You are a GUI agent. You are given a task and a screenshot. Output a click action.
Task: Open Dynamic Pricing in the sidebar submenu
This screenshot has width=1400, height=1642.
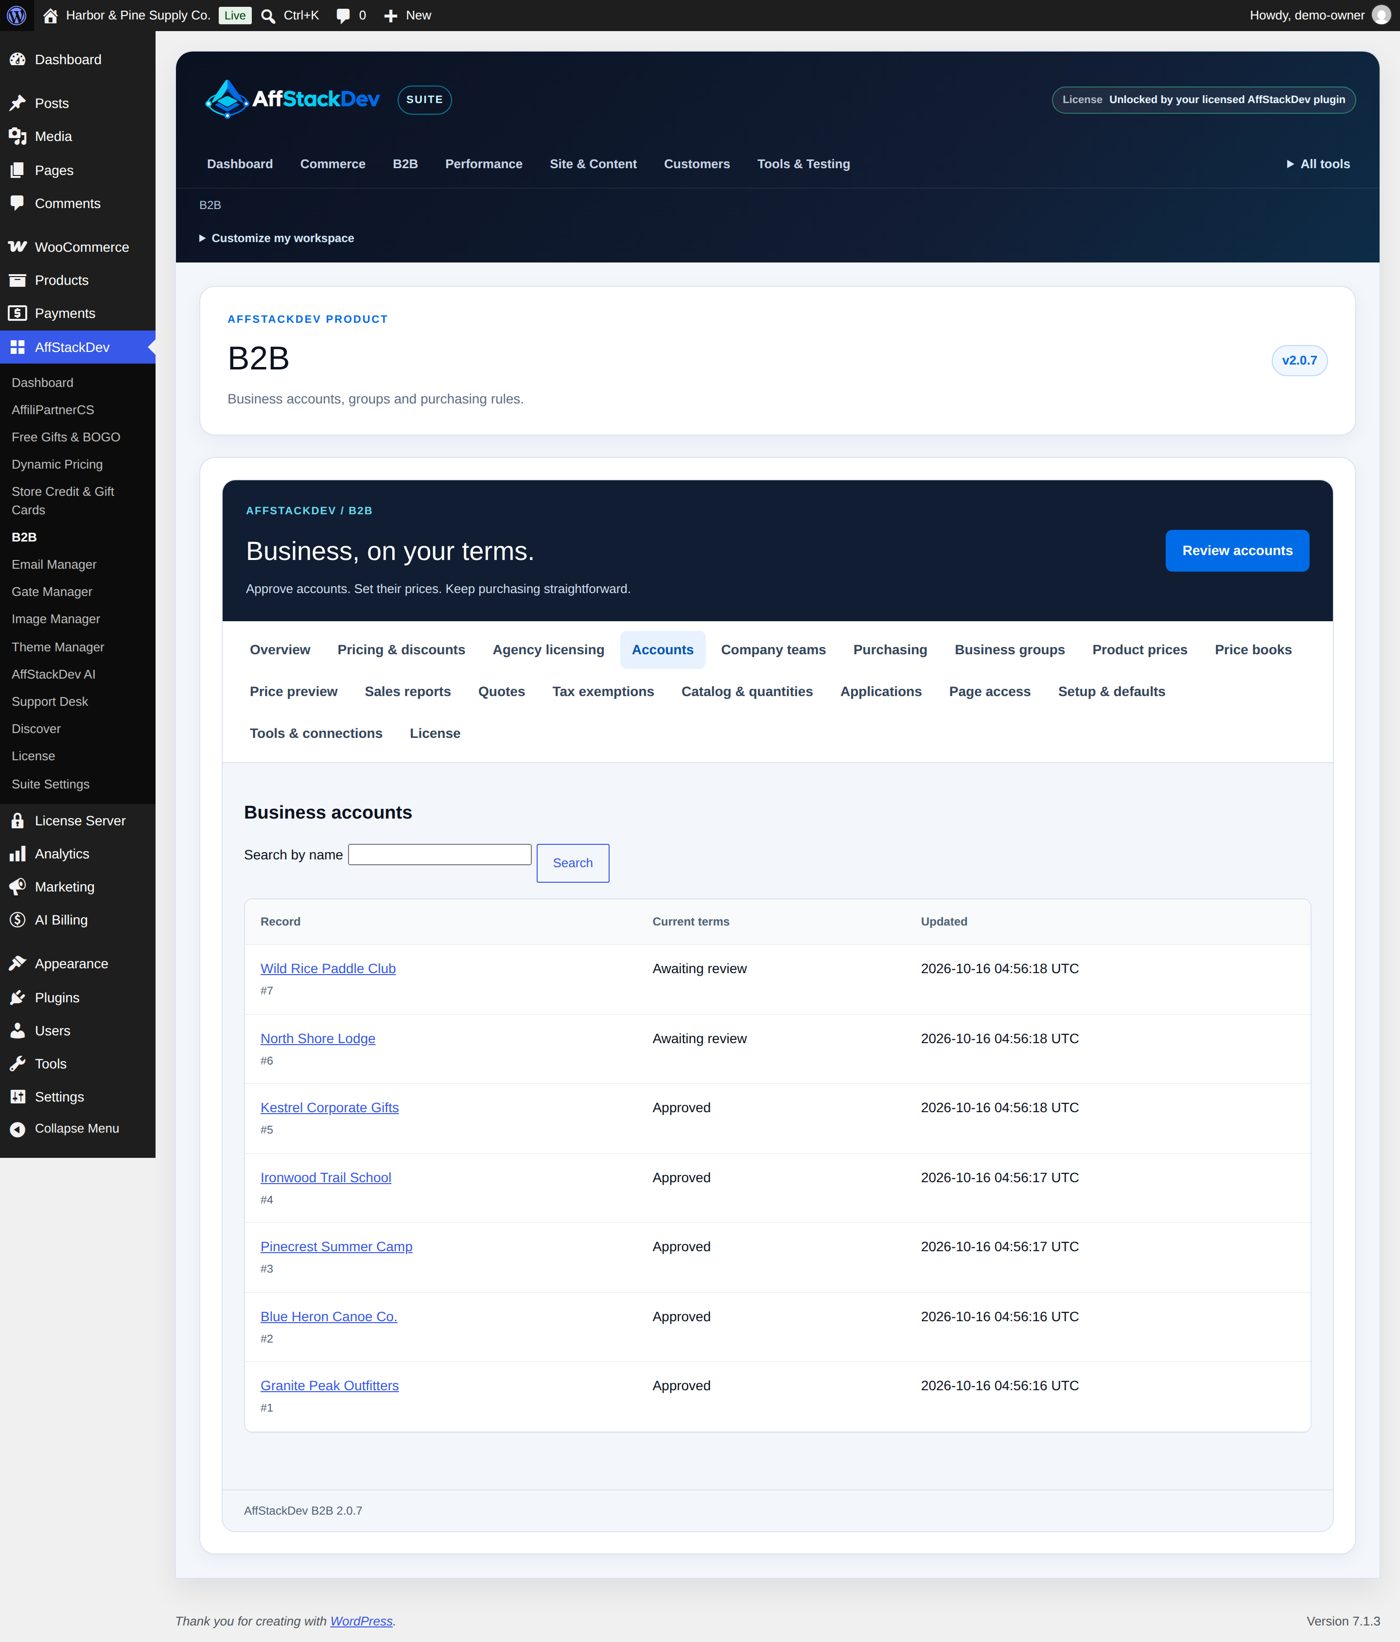click(x=57, y=465)
